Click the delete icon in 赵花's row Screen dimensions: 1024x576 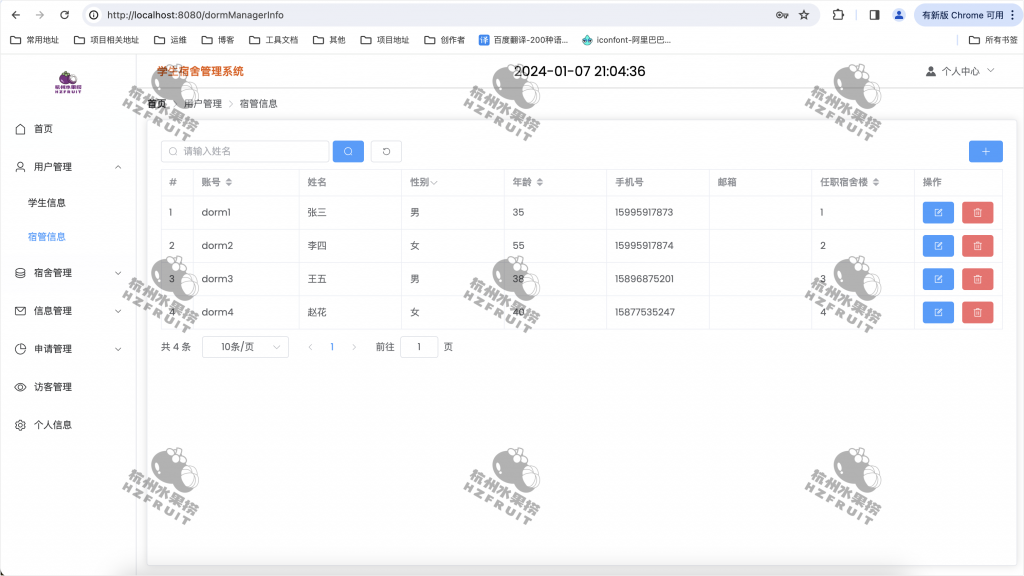(x=977, y=312)
